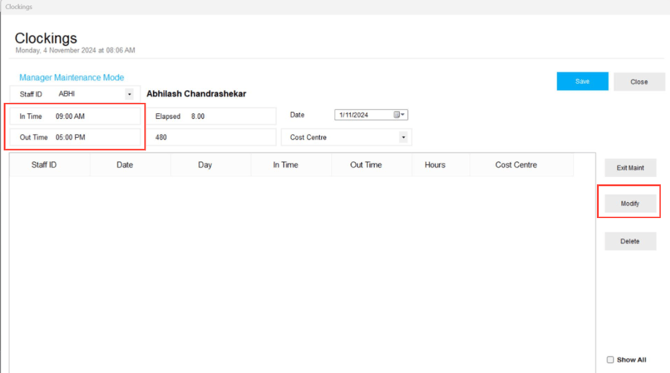Click the Staff ID value ABHI
This screenshot has height=373, width=670.
point(67,94)
